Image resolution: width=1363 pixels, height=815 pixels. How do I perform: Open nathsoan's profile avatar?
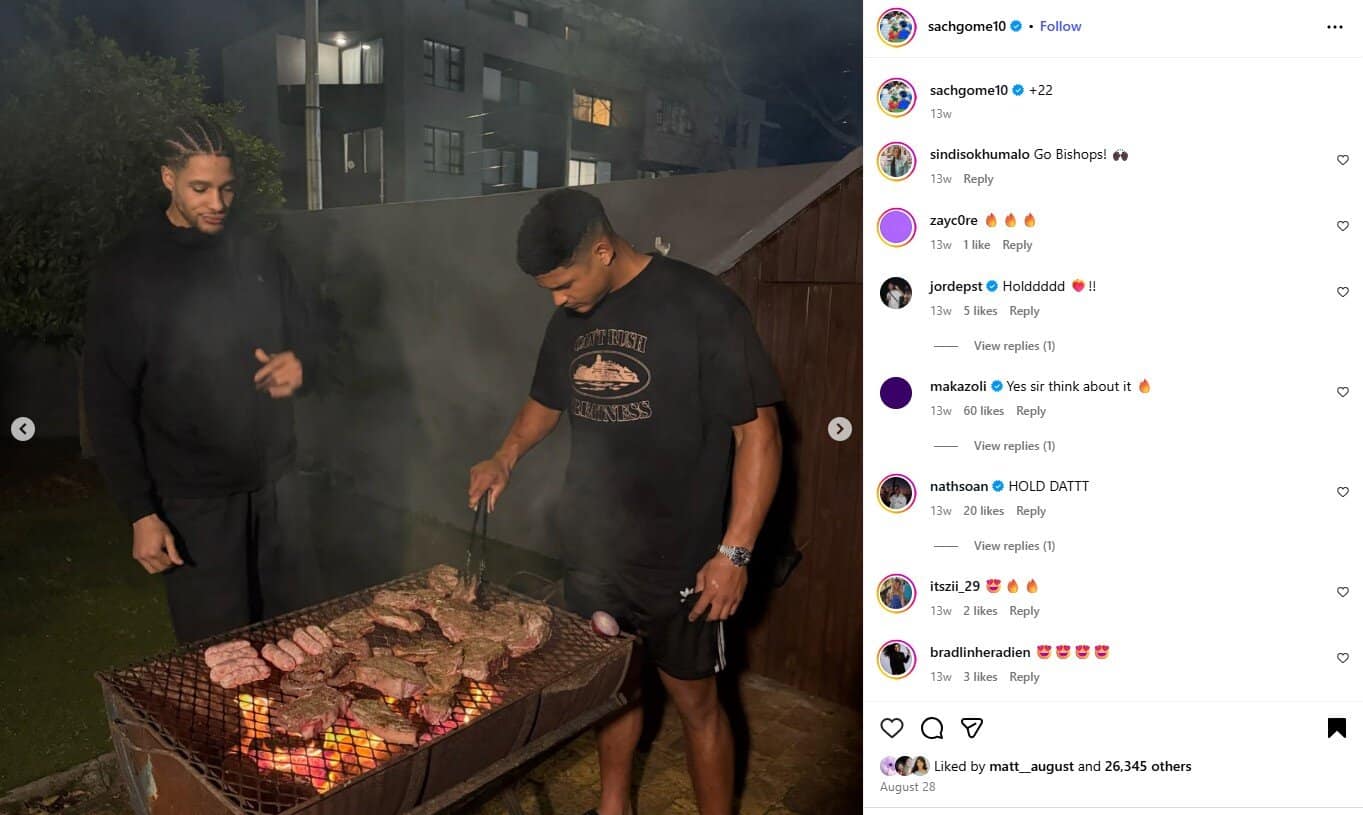pyautogui.click(x=897, y=493)
